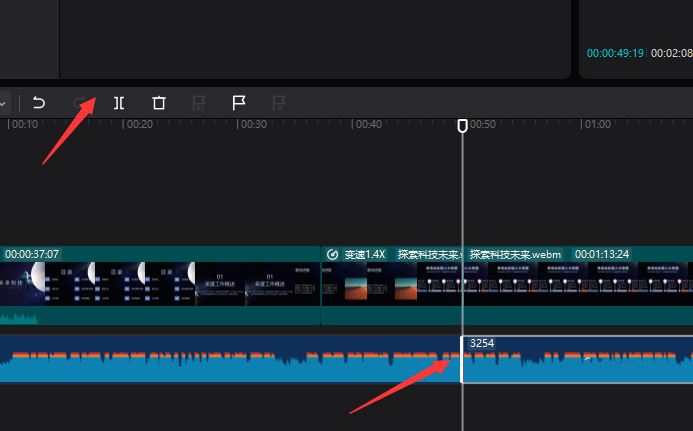Image resolution: width=693 pixels, height=431 pixels.
Task: Click the speed icon on 变速1.4X clip
Action: click(x=332, y=254)
